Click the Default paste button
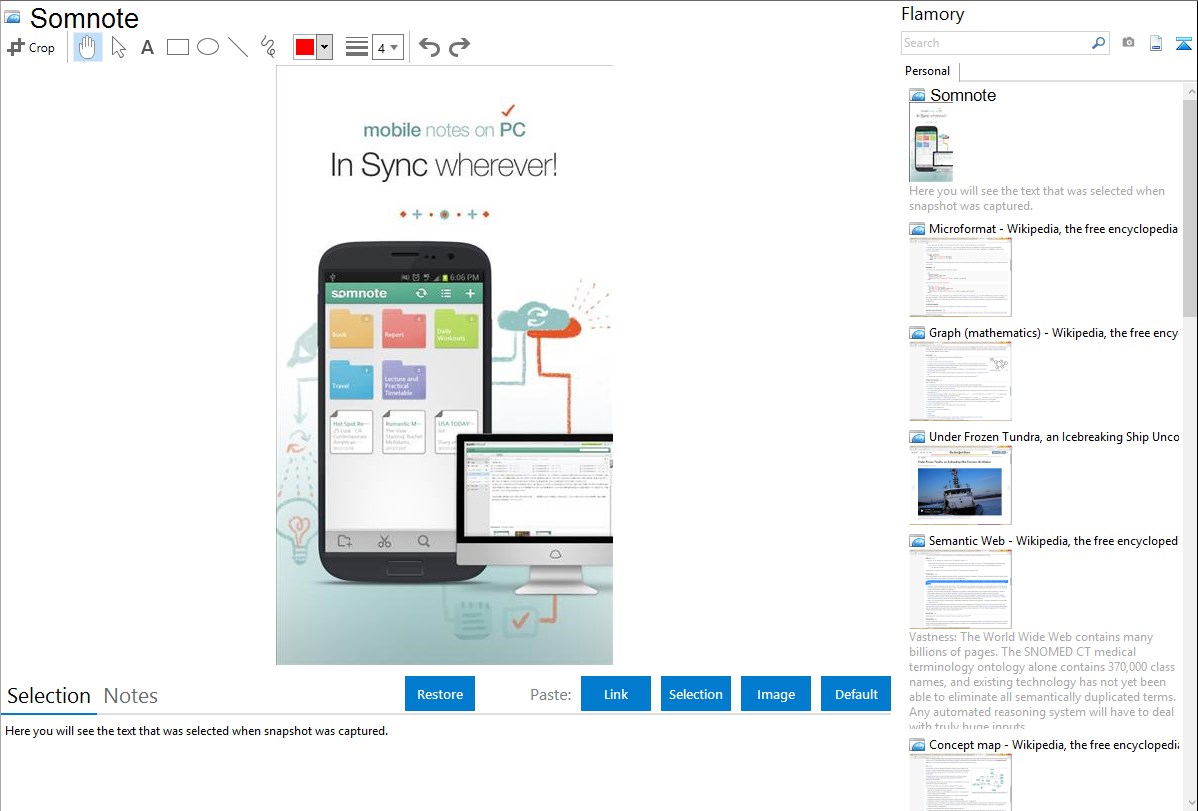1198x811 pixels. tap(856, 694)
